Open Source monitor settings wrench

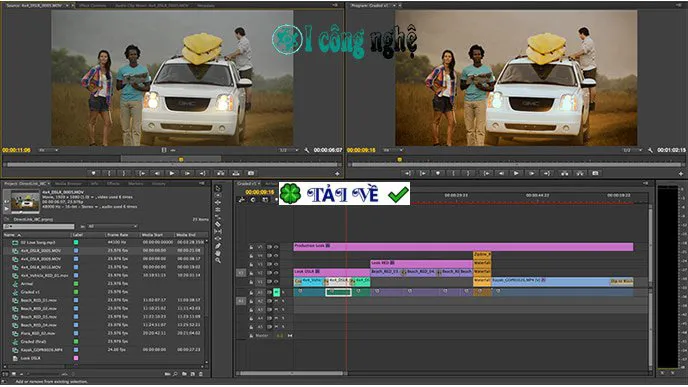[307, 150]
